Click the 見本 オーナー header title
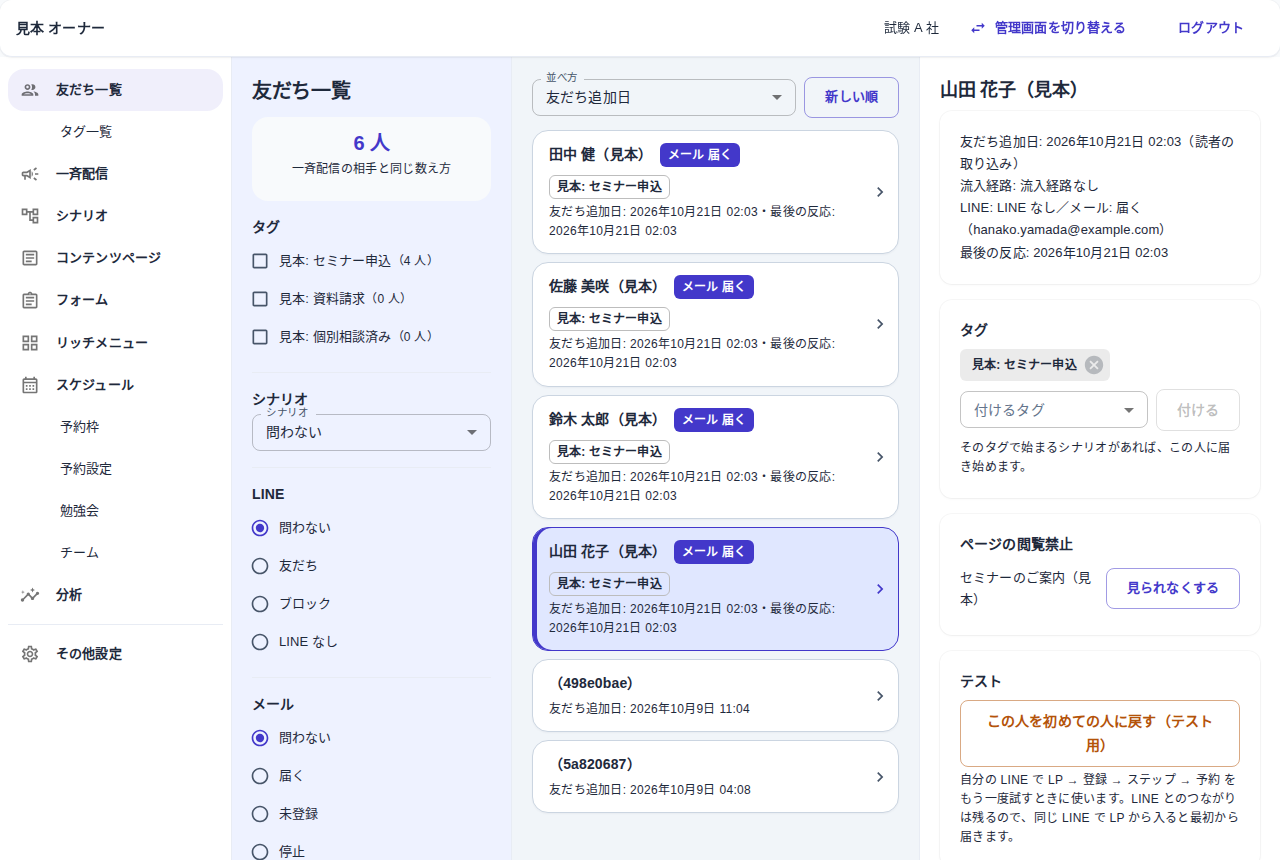This screenshot has width=1280, height=860. coord(60,28)
